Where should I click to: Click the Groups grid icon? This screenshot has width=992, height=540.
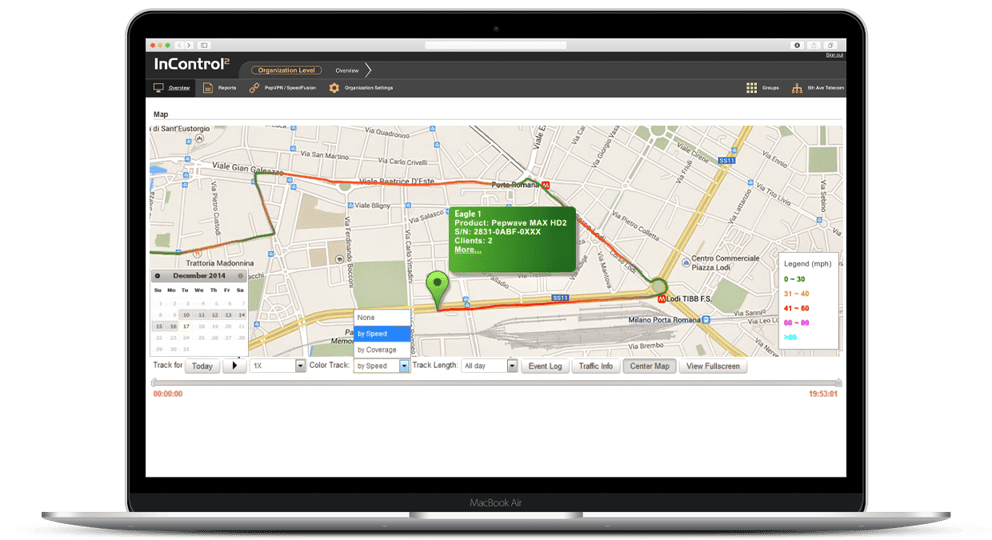click(752, 88)
